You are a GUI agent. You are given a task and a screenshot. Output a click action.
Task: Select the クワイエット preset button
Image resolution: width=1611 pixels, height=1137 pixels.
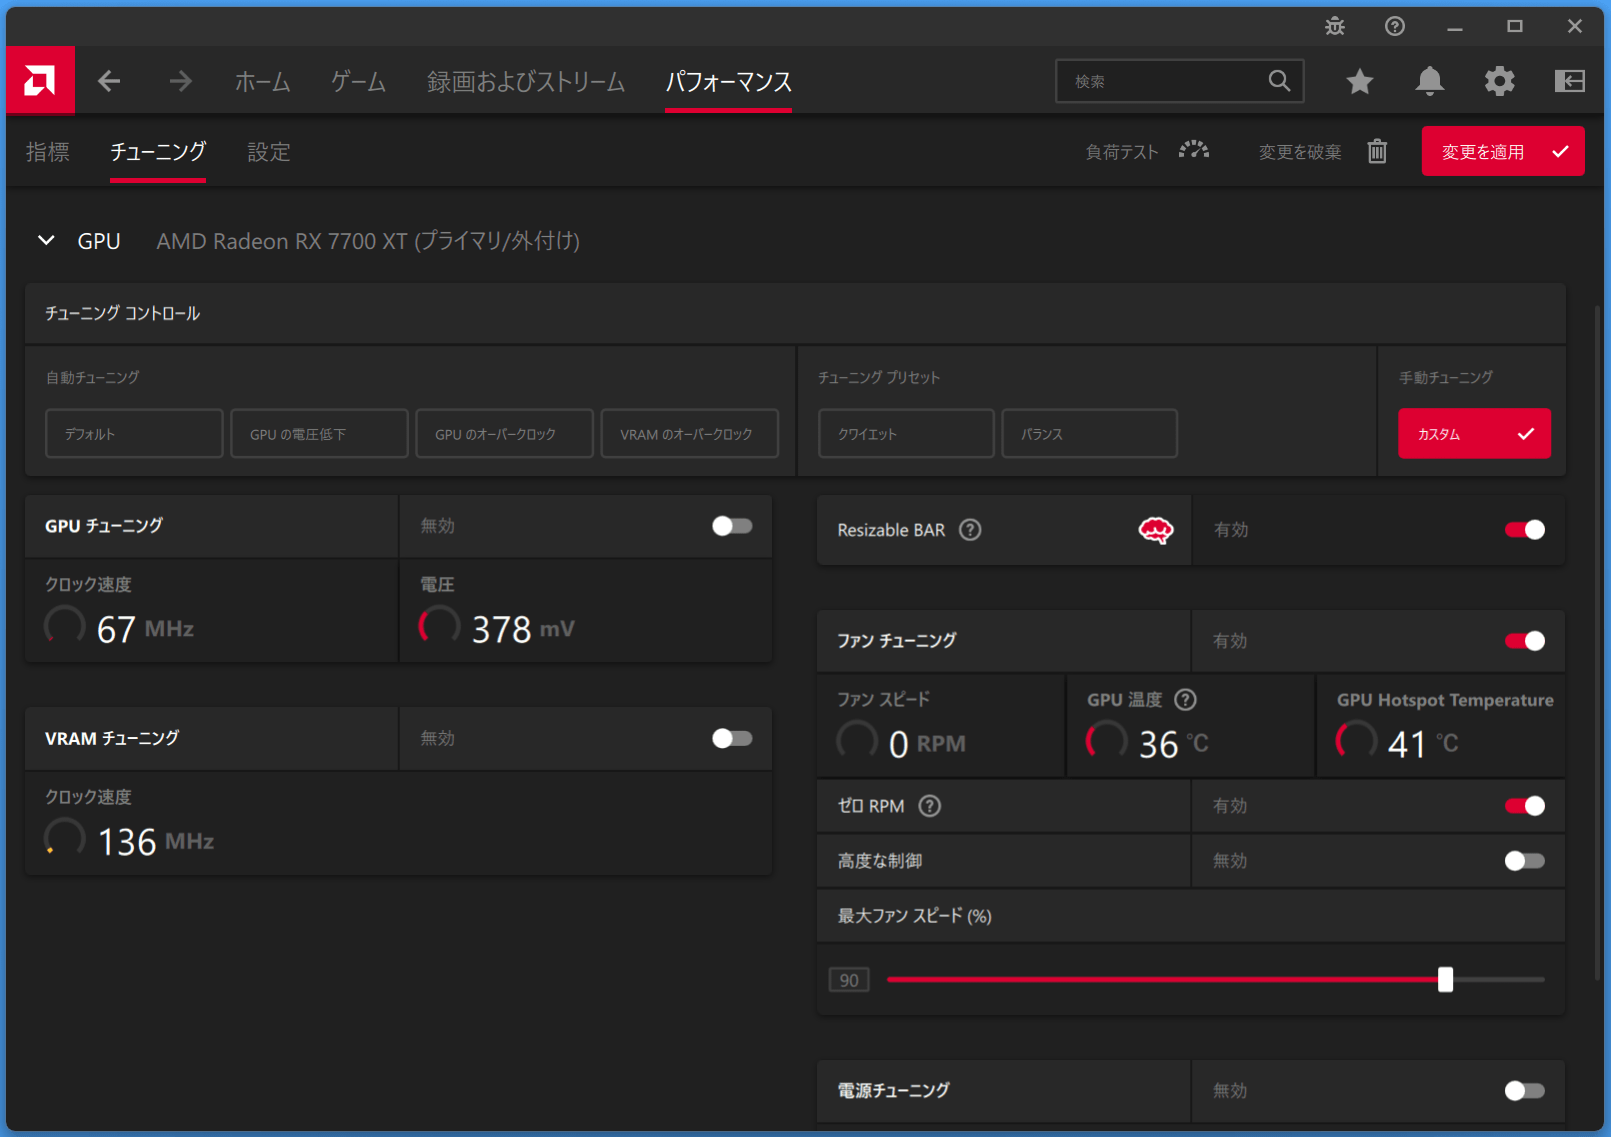coord(906,434)
